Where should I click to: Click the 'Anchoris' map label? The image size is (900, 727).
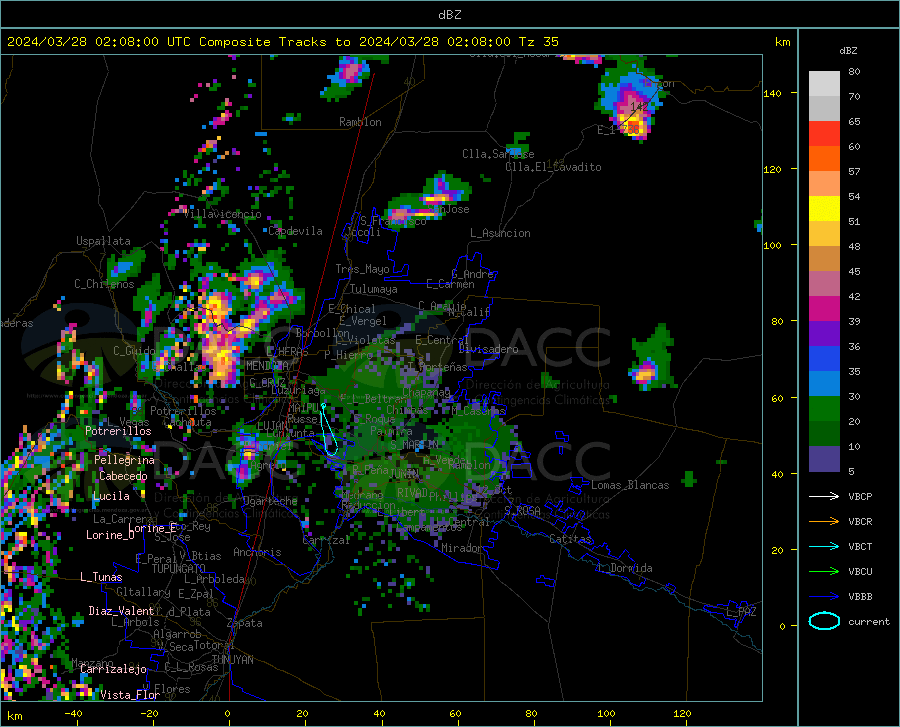tap(257, 552)
